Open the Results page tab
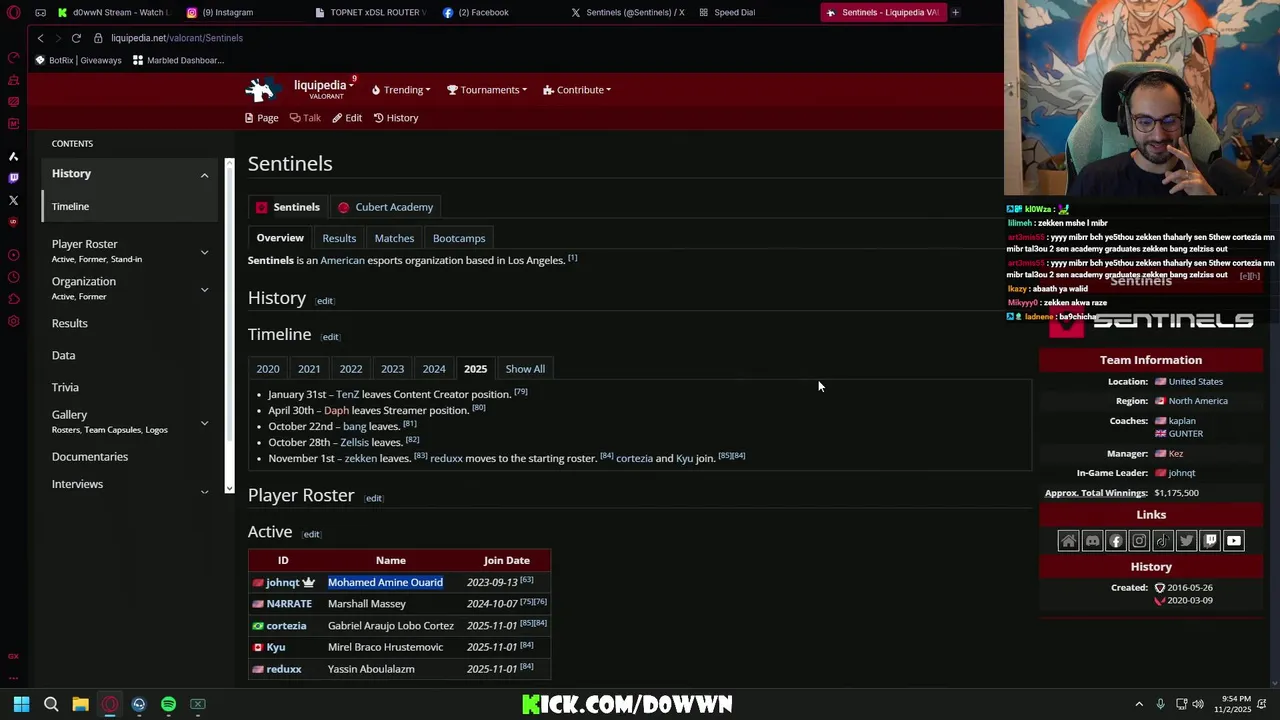1280x720 pixels. tap(339, 238)
